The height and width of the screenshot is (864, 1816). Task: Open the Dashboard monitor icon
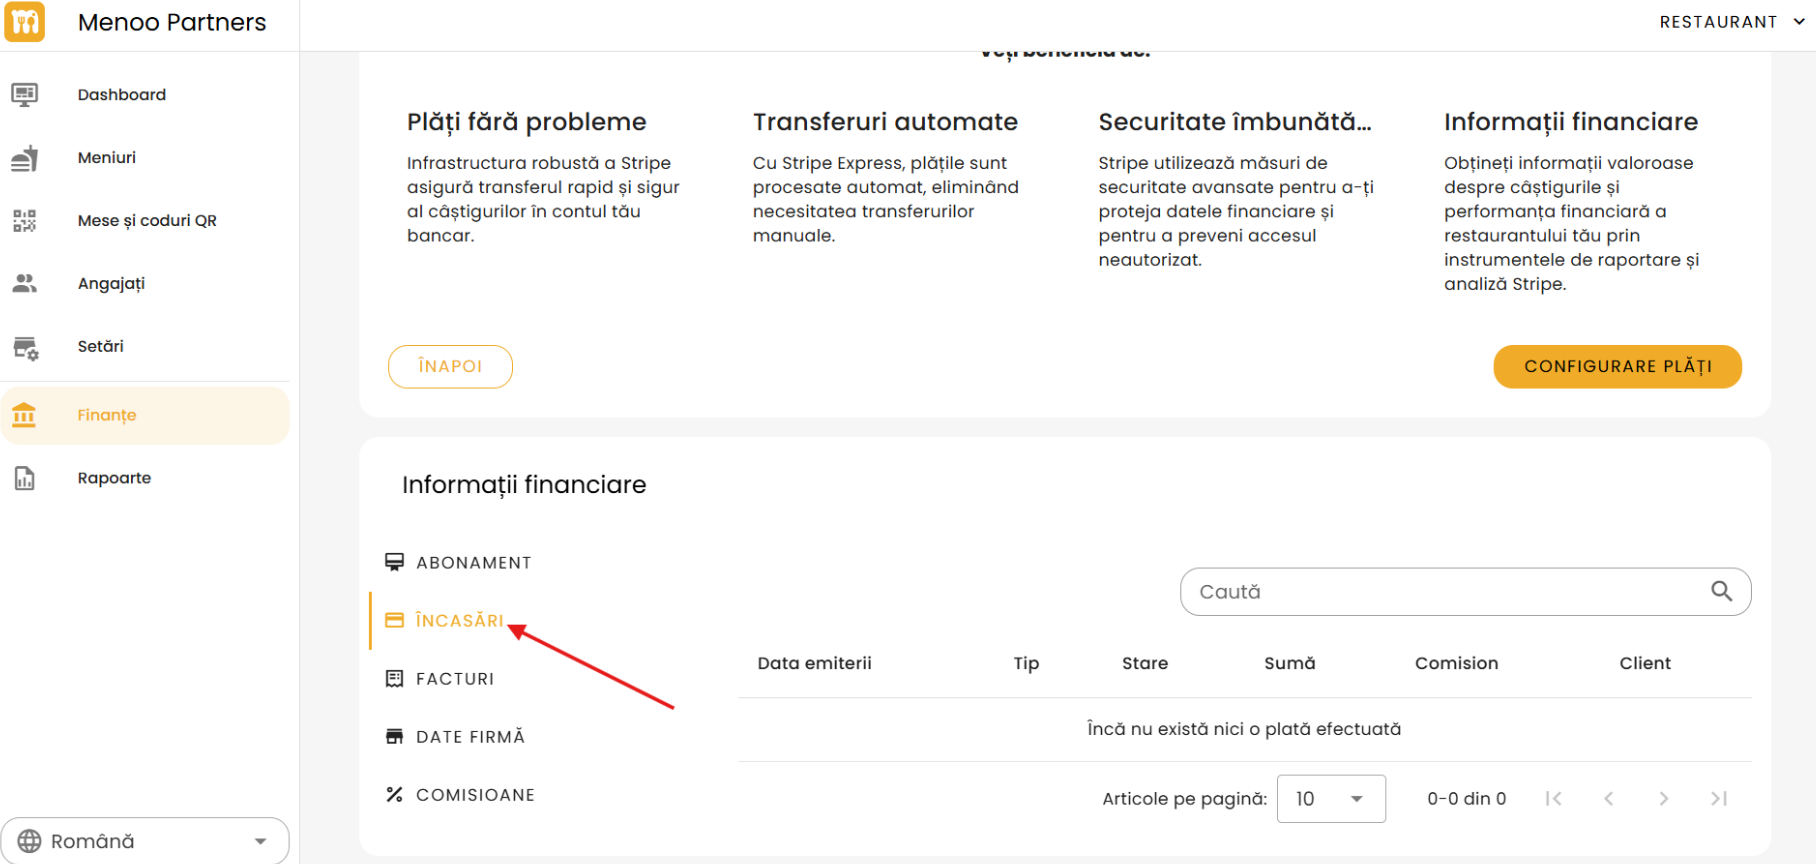[25, 95]
